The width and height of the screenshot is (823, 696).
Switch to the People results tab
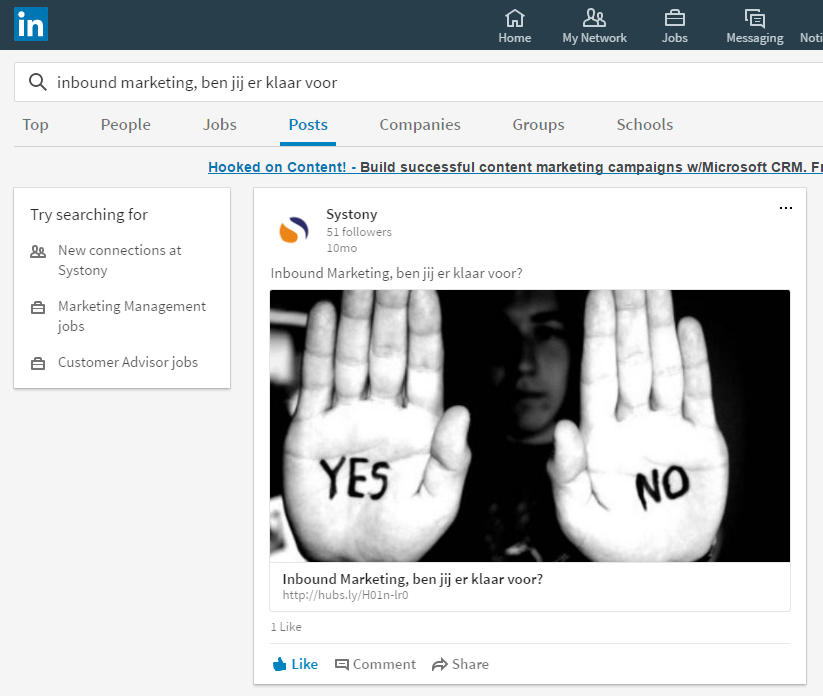pos(125,125)
